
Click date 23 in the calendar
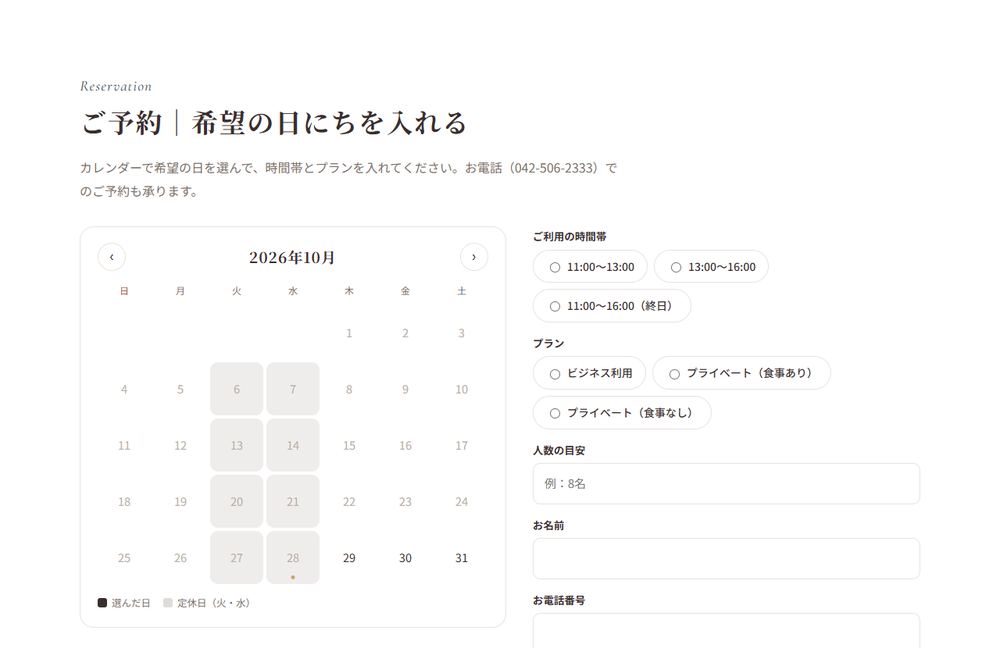point(405,501)
